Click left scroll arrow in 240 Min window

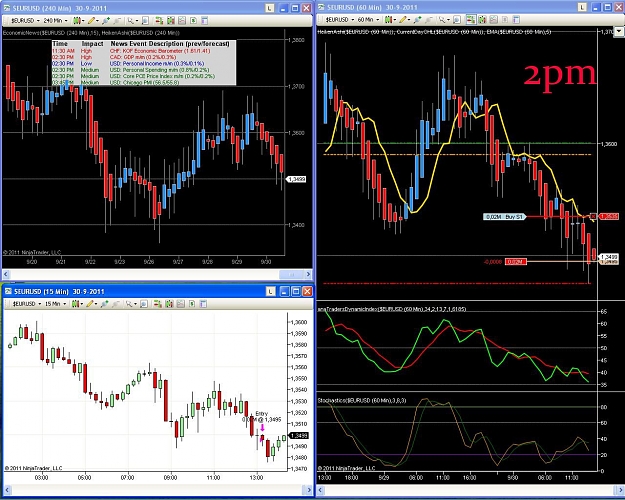tap(6, 274)
